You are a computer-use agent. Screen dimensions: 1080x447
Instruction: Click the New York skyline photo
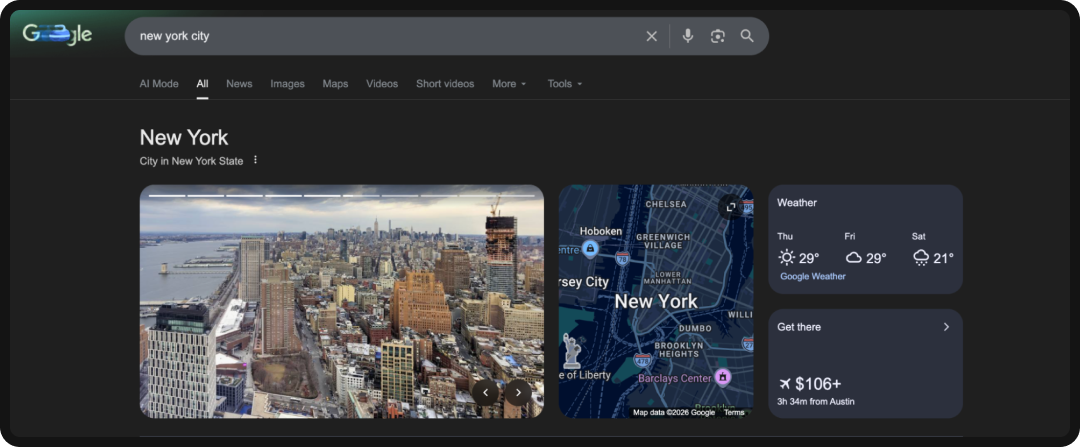(x=342, y=301)
